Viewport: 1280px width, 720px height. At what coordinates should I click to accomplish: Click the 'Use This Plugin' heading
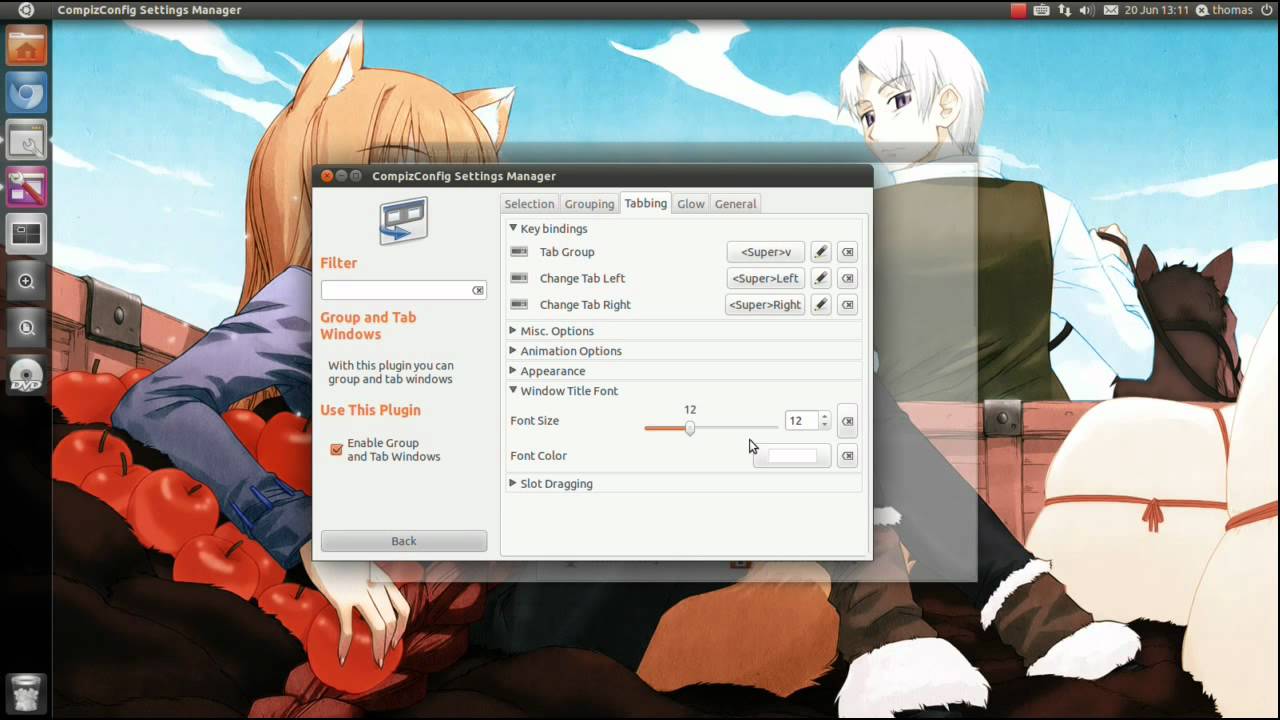[x=370, y=410]
